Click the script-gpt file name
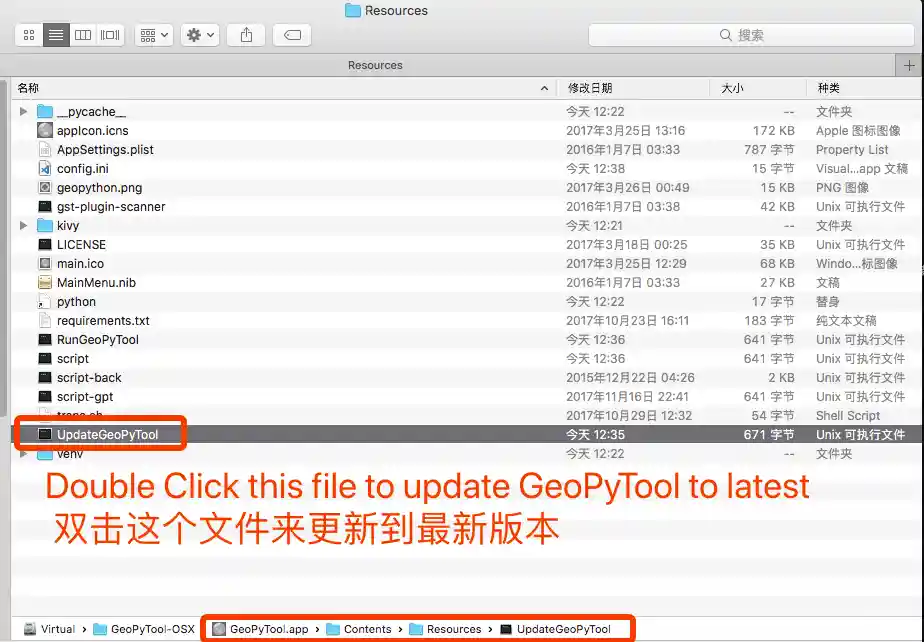The image size is (924, 642). click(85, 397)
